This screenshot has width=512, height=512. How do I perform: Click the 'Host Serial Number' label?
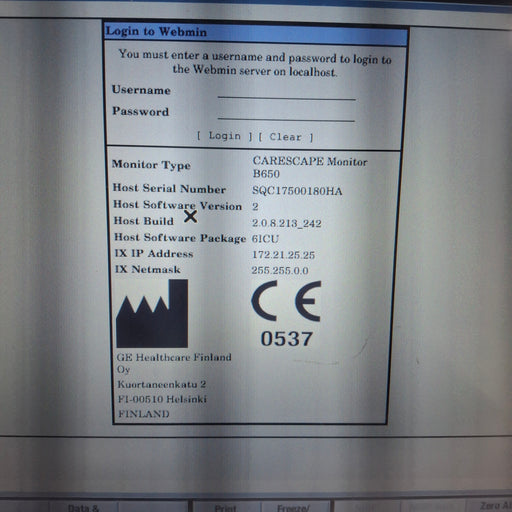(169, 189)
